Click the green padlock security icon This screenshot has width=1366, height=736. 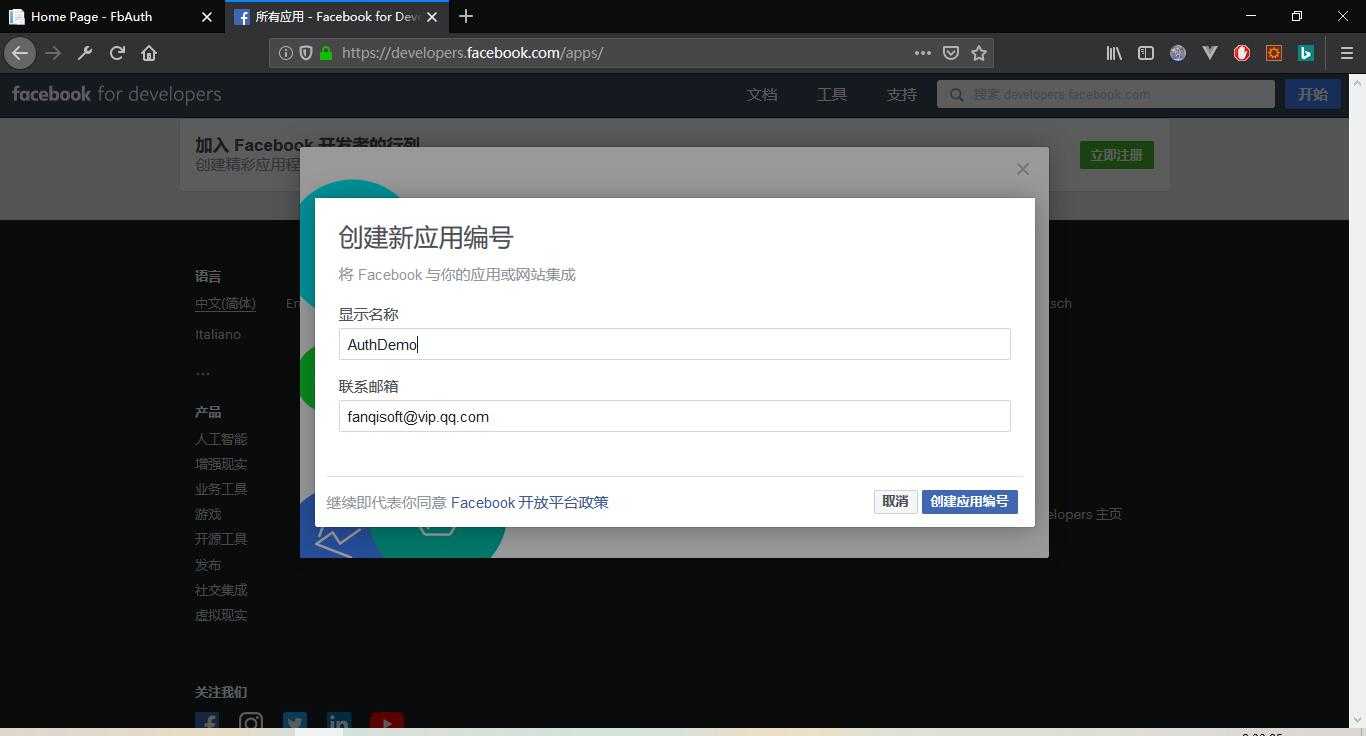coord(326,53)
